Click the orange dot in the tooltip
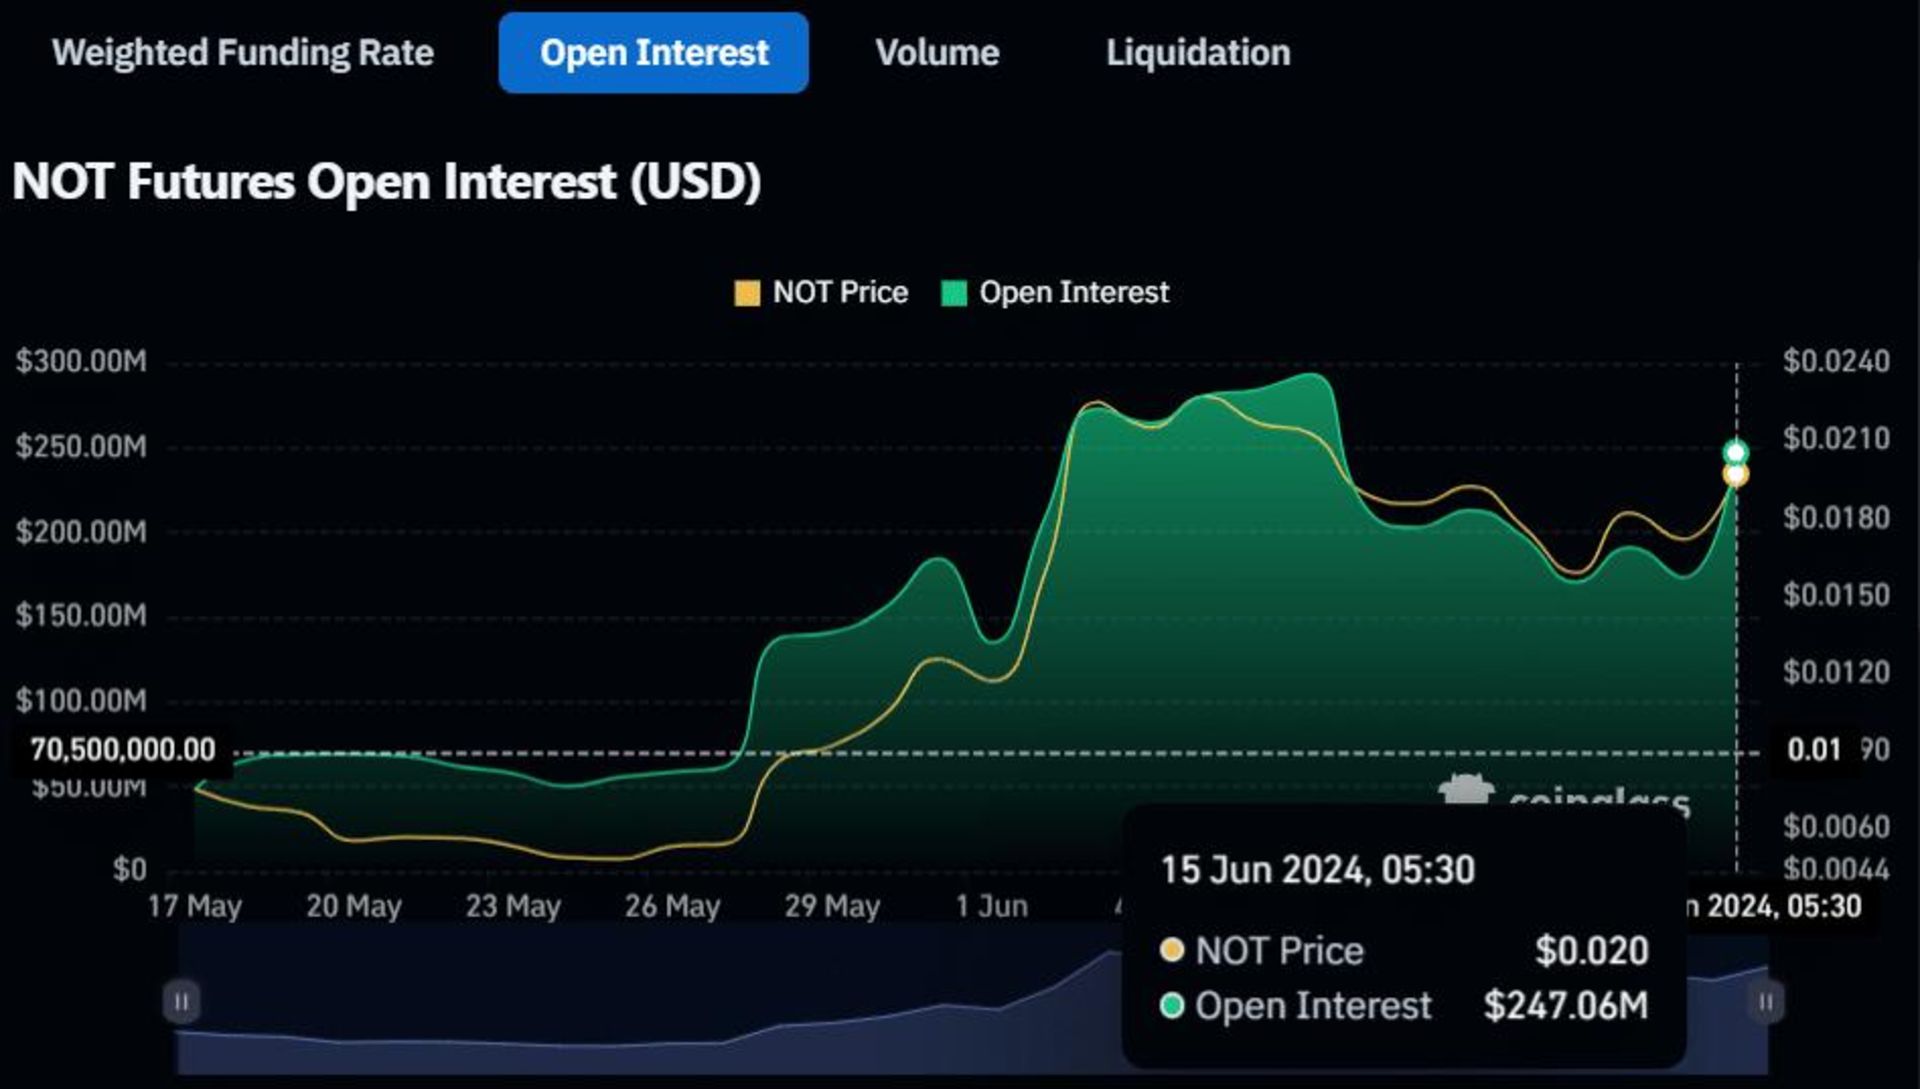 1174,950
